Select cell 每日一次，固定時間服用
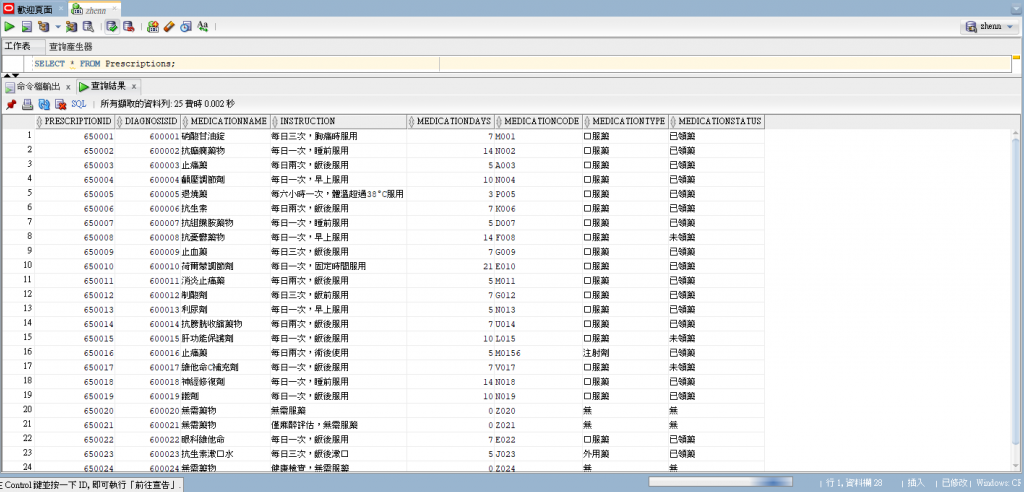 tap(338, 266)
